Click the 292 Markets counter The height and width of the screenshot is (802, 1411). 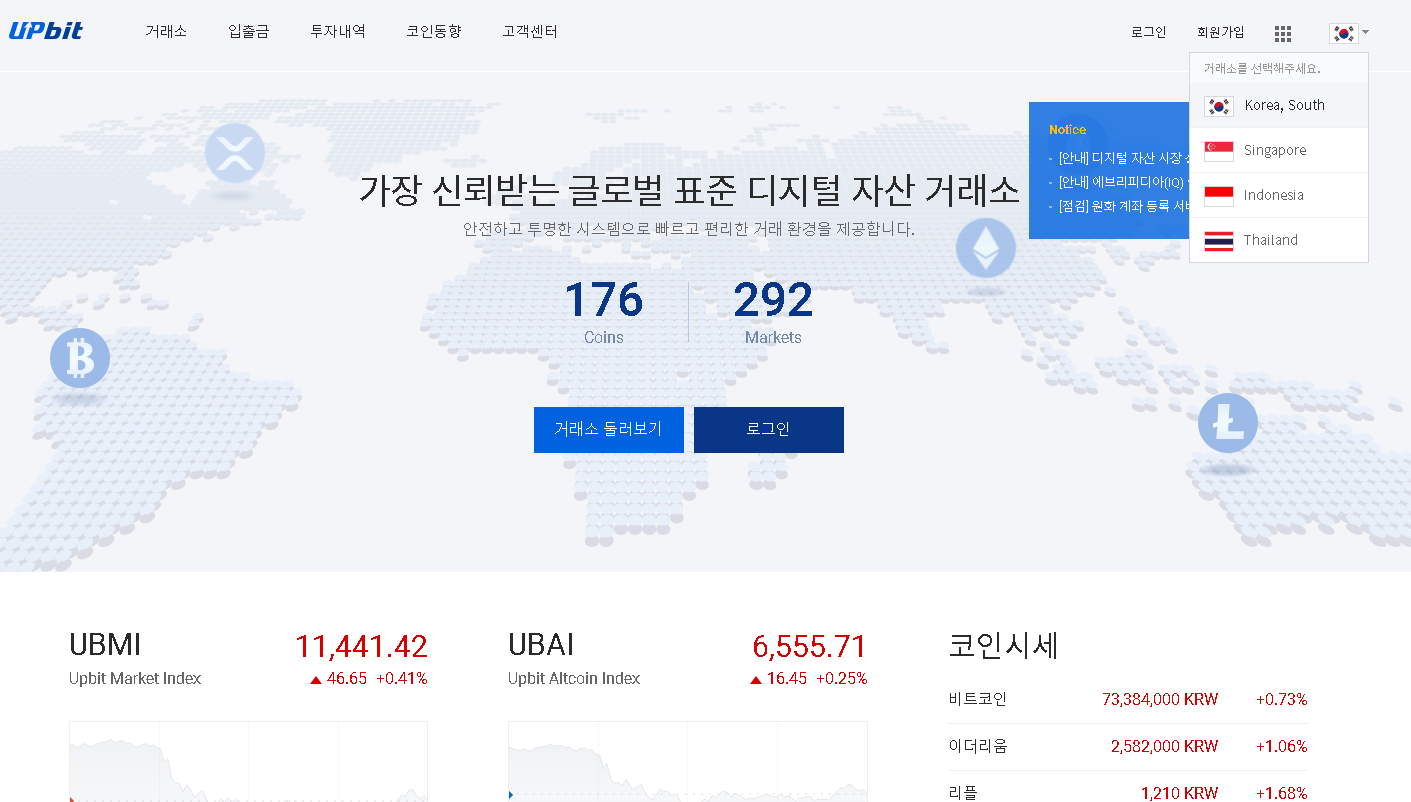(x=773, y=312)
